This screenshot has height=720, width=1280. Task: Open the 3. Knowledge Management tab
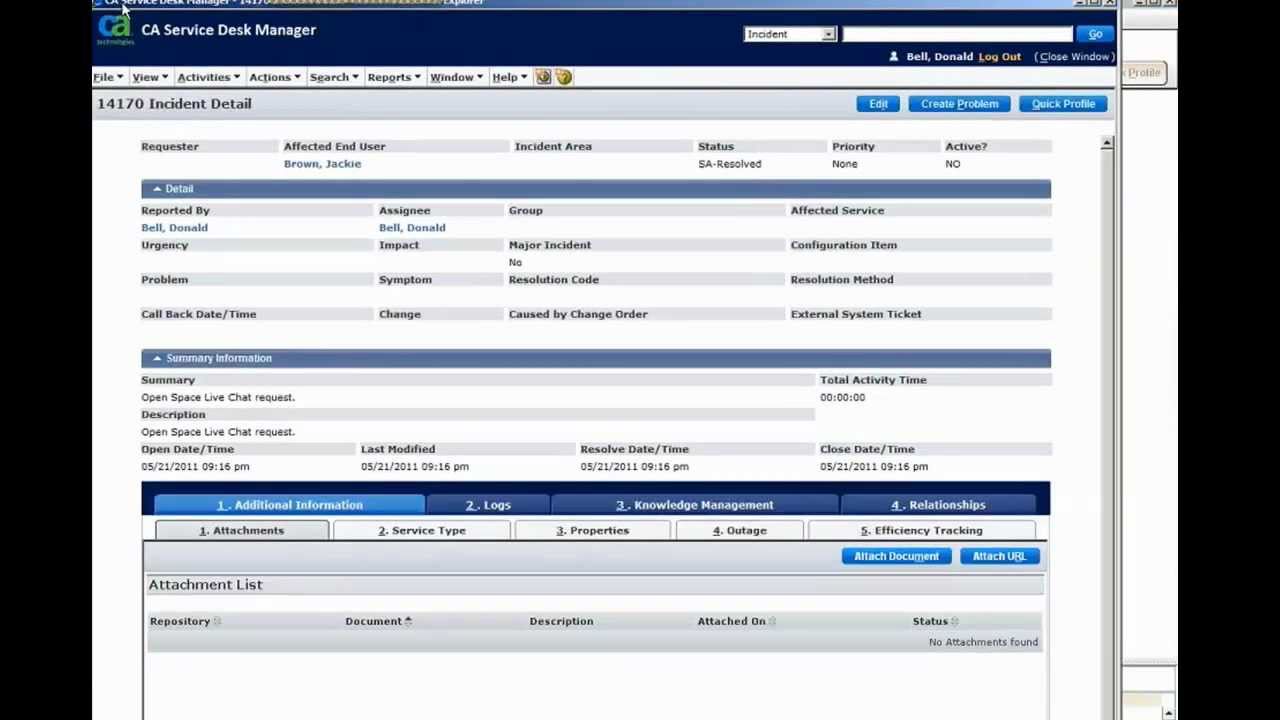click(694, 504)
